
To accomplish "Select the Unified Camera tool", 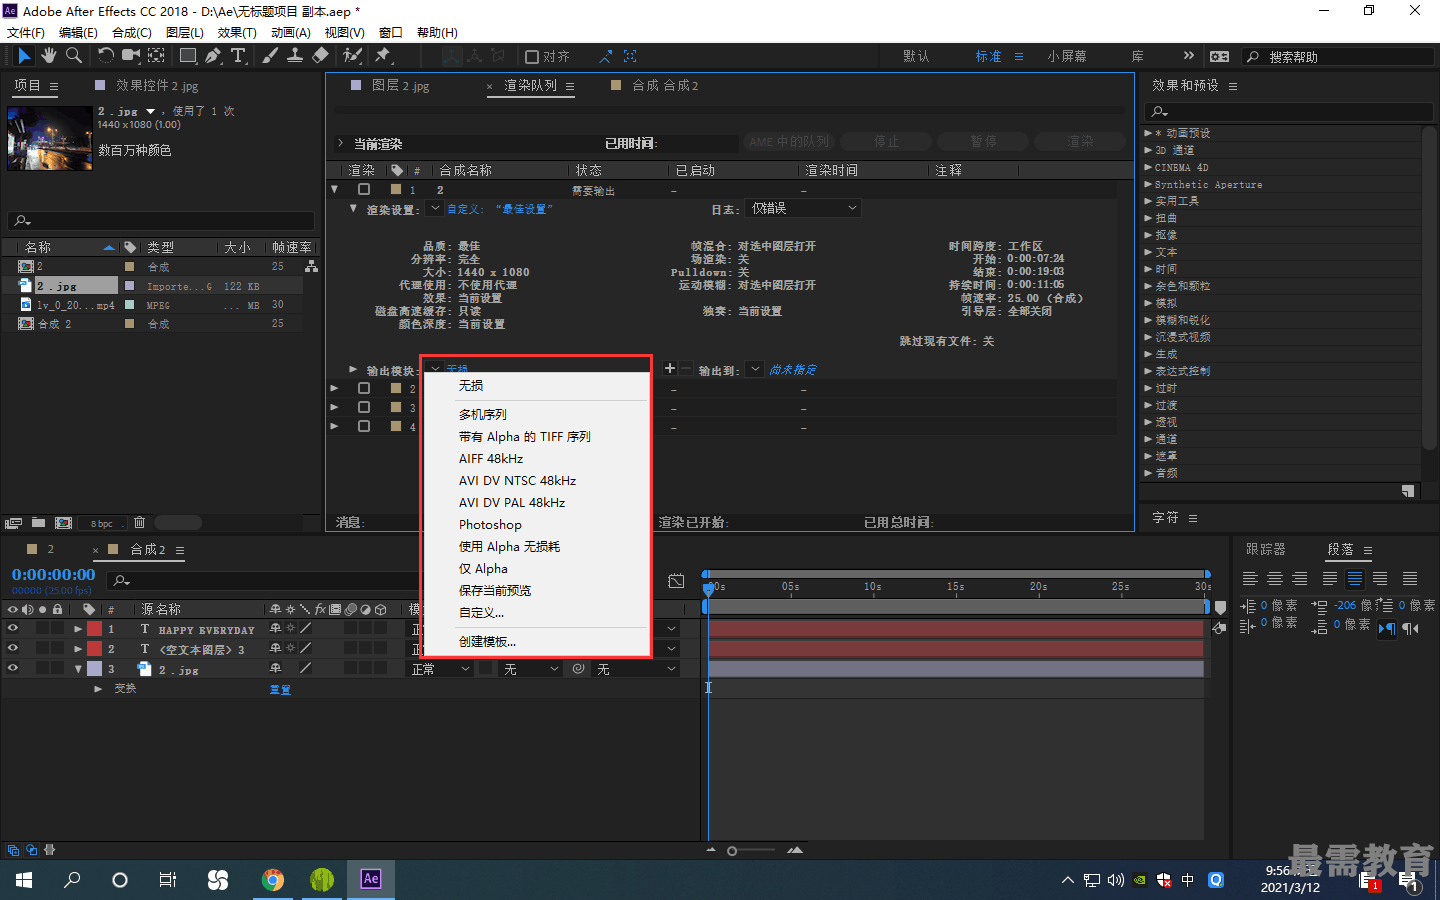I will tap(130, 56).
